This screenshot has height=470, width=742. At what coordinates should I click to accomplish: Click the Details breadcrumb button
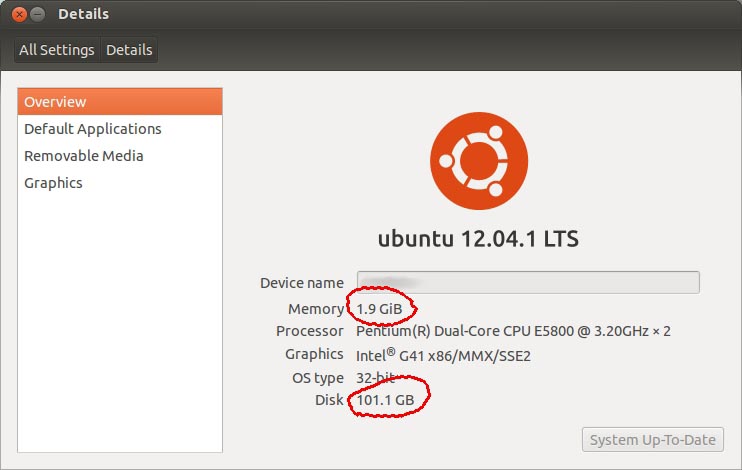[129, 50]
